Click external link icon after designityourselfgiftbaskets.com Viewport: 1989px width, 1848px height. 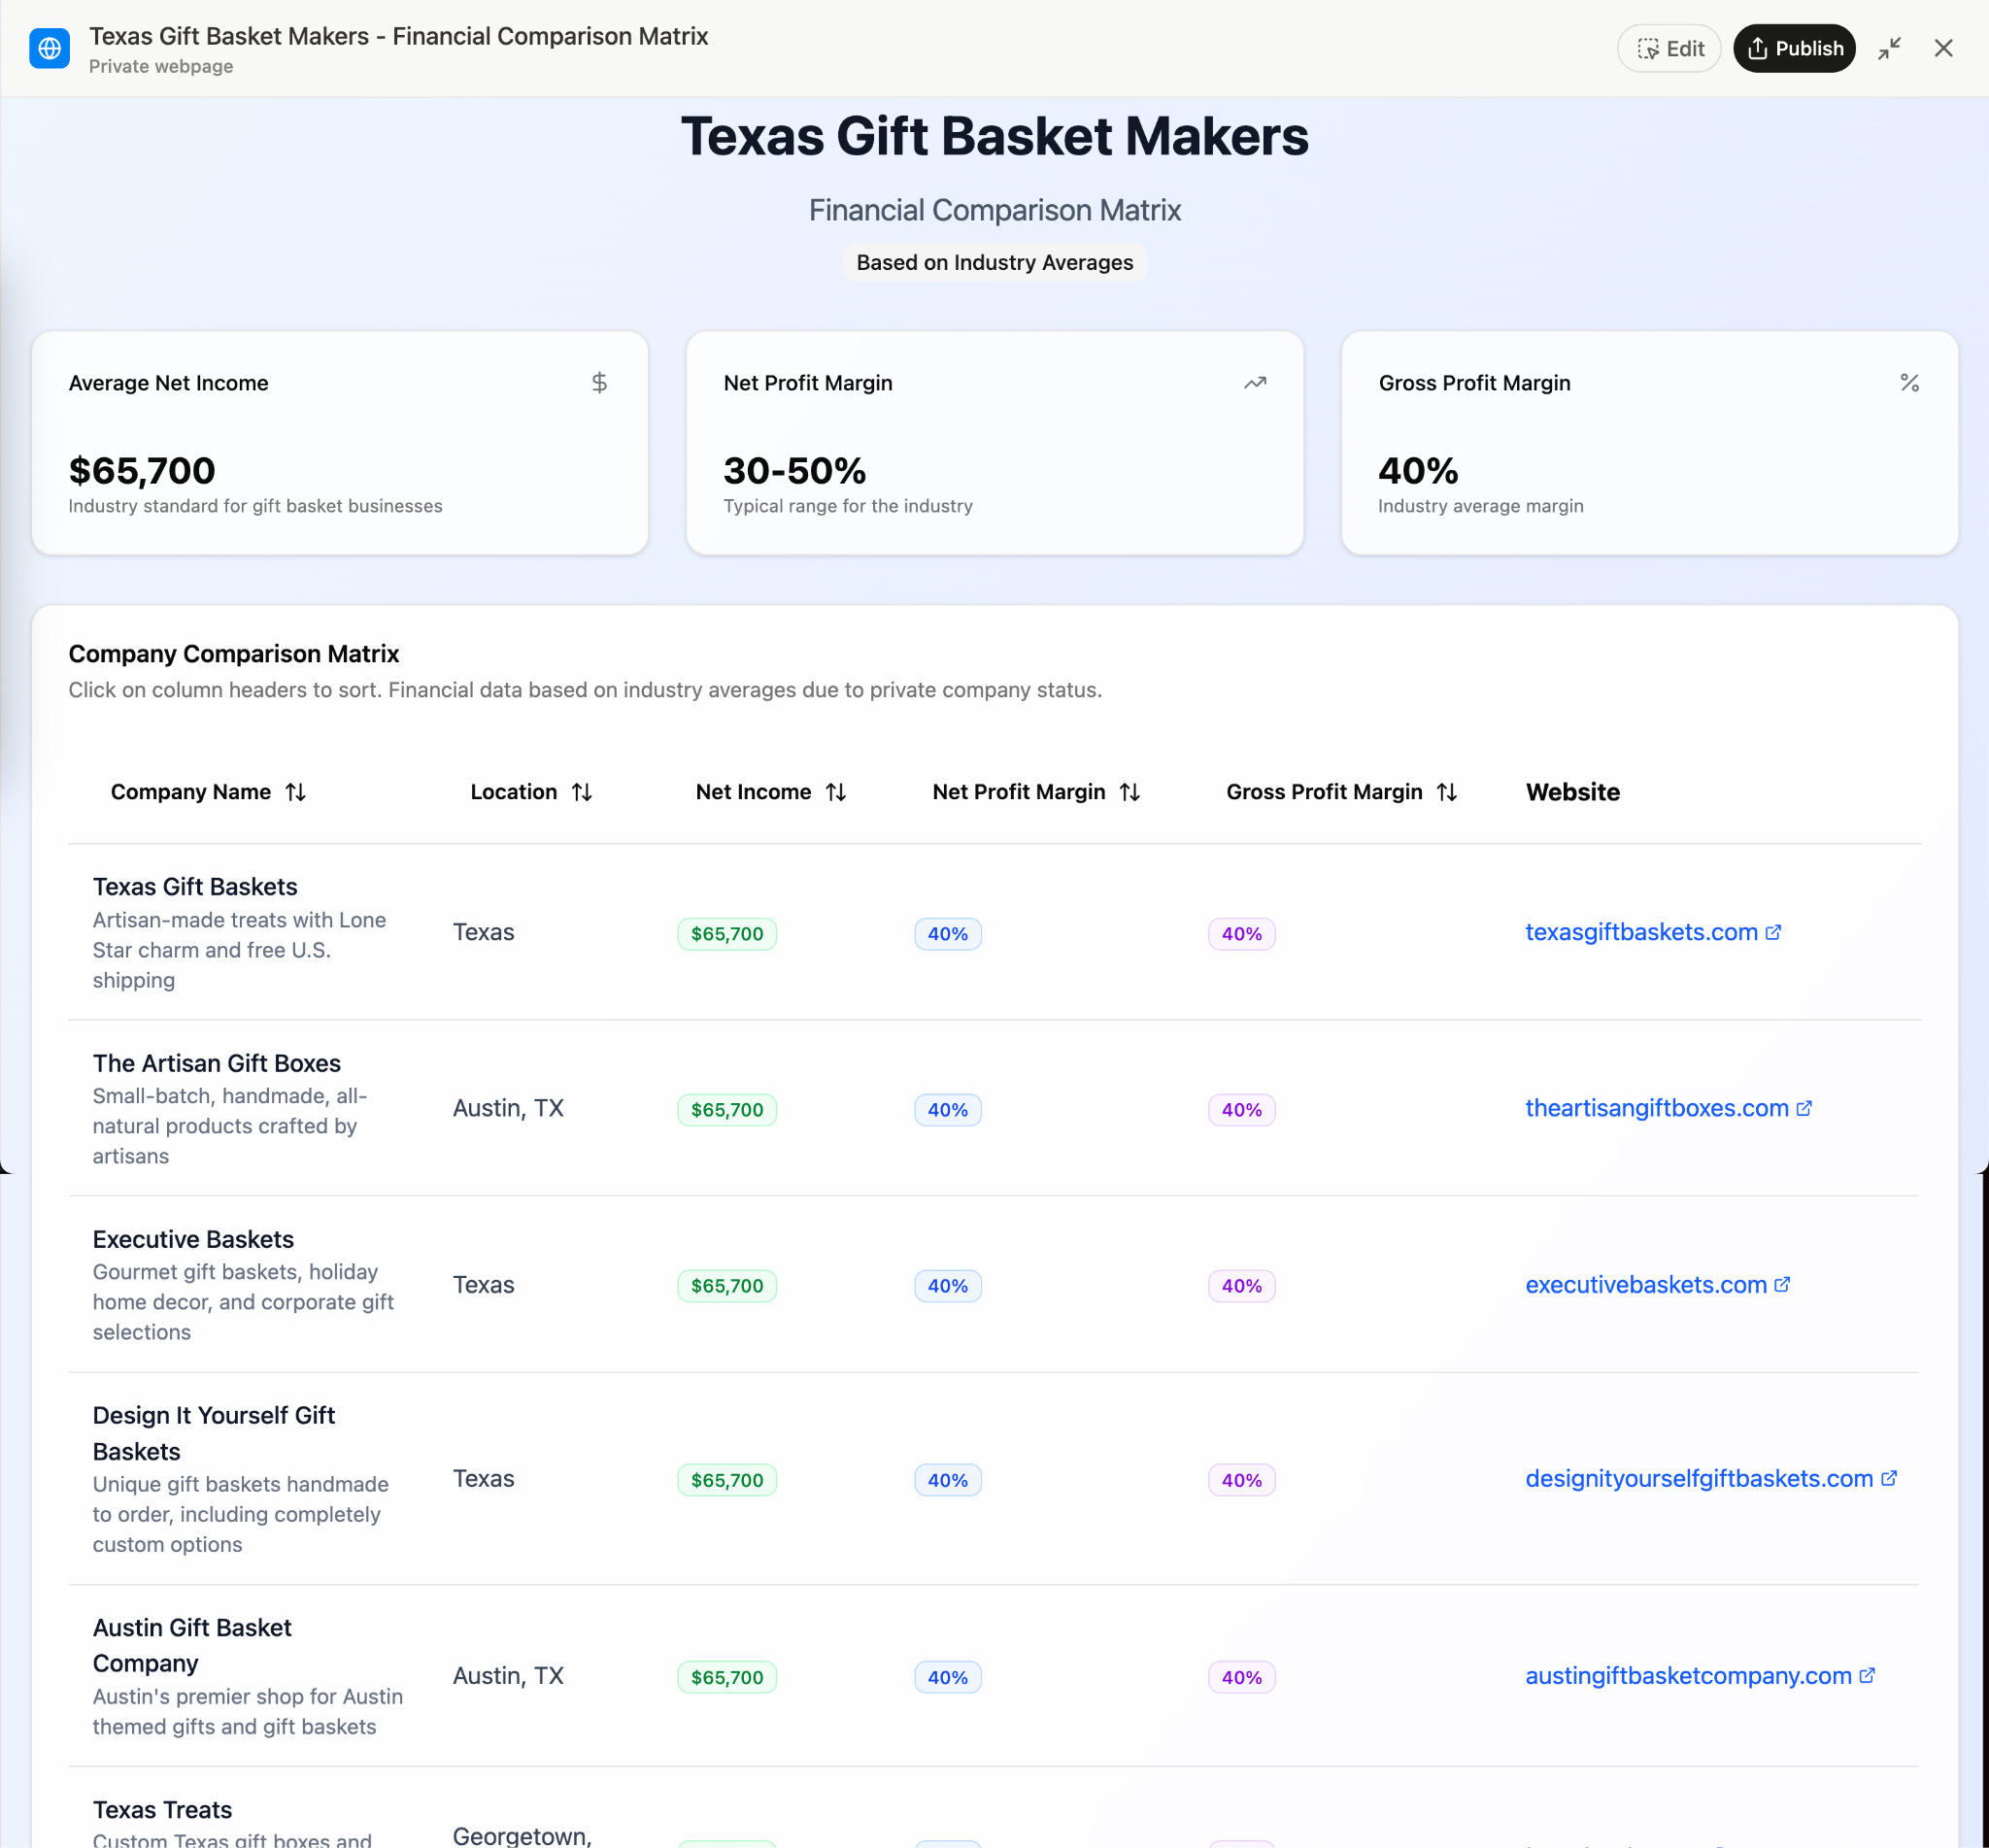[1889, 1478]
